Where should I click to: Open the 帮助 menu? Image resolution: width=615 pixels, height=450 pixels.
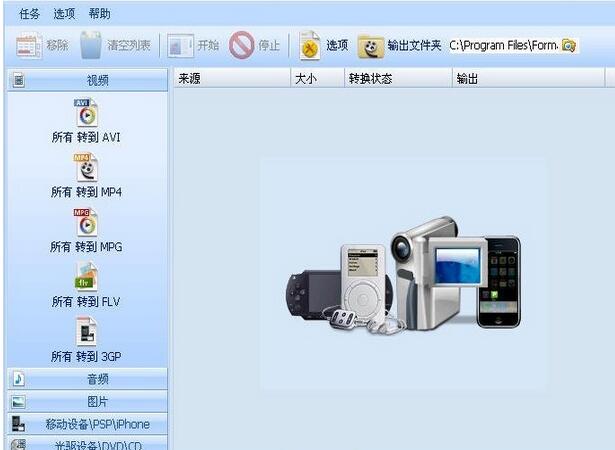[x=100, y=14]
